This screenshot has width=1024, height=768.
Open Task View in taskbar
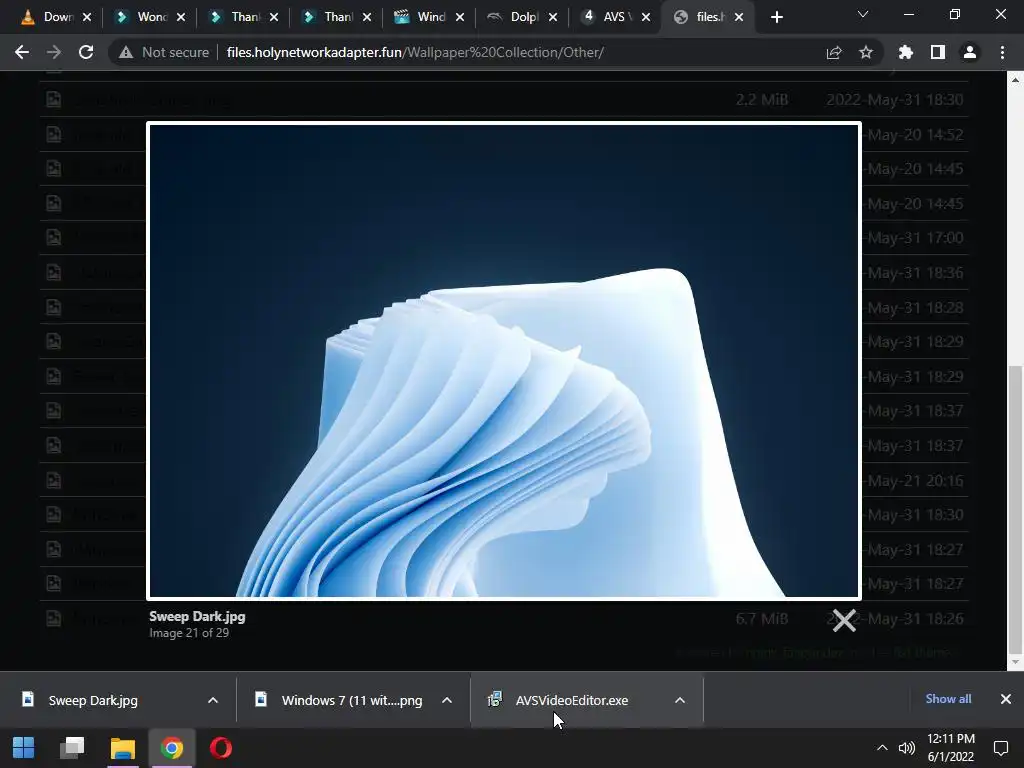click(x=72, y=748)
